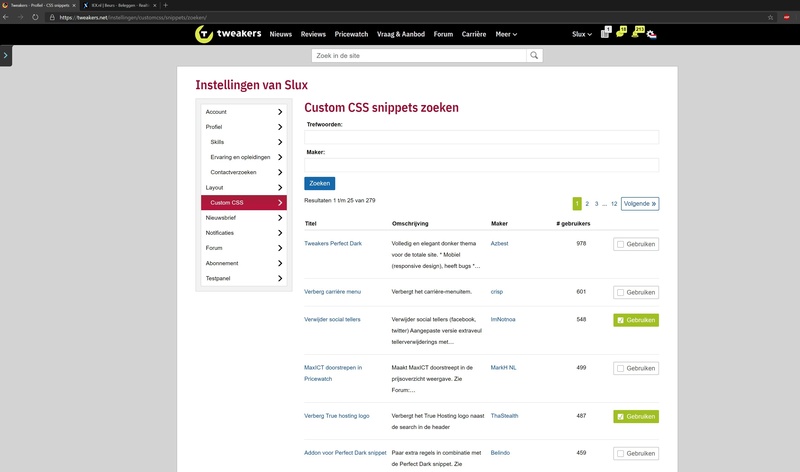The height and width of the screenshot is (472, 800).
Task: Click the browser forward arrow
Action: pos(20,17)
